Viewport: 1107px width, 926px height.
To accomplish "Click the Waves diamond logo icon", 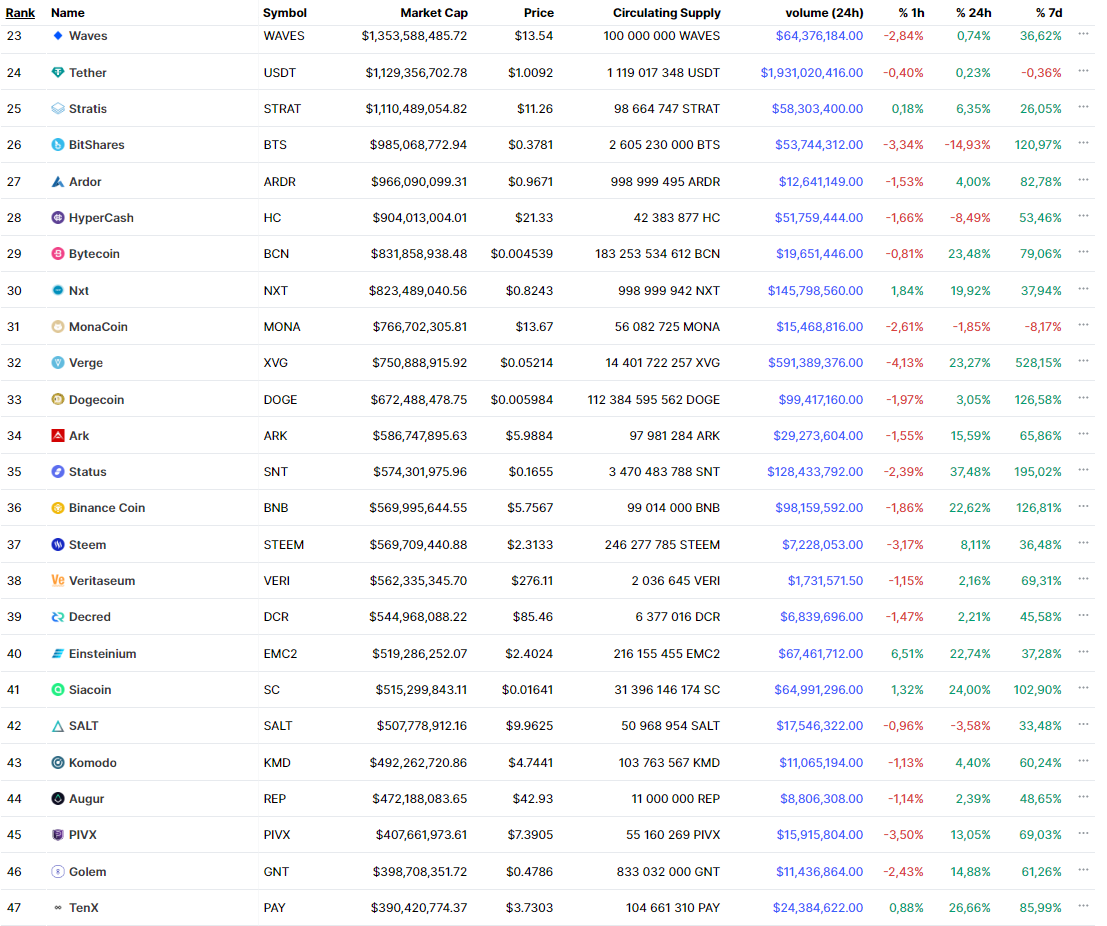I will 58,36.
